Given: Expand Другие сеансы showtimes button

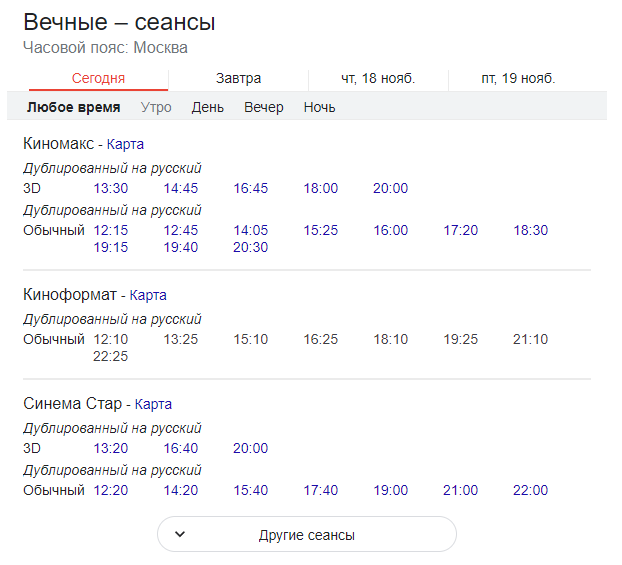Looking at the screenshot, I should point(307,534).
